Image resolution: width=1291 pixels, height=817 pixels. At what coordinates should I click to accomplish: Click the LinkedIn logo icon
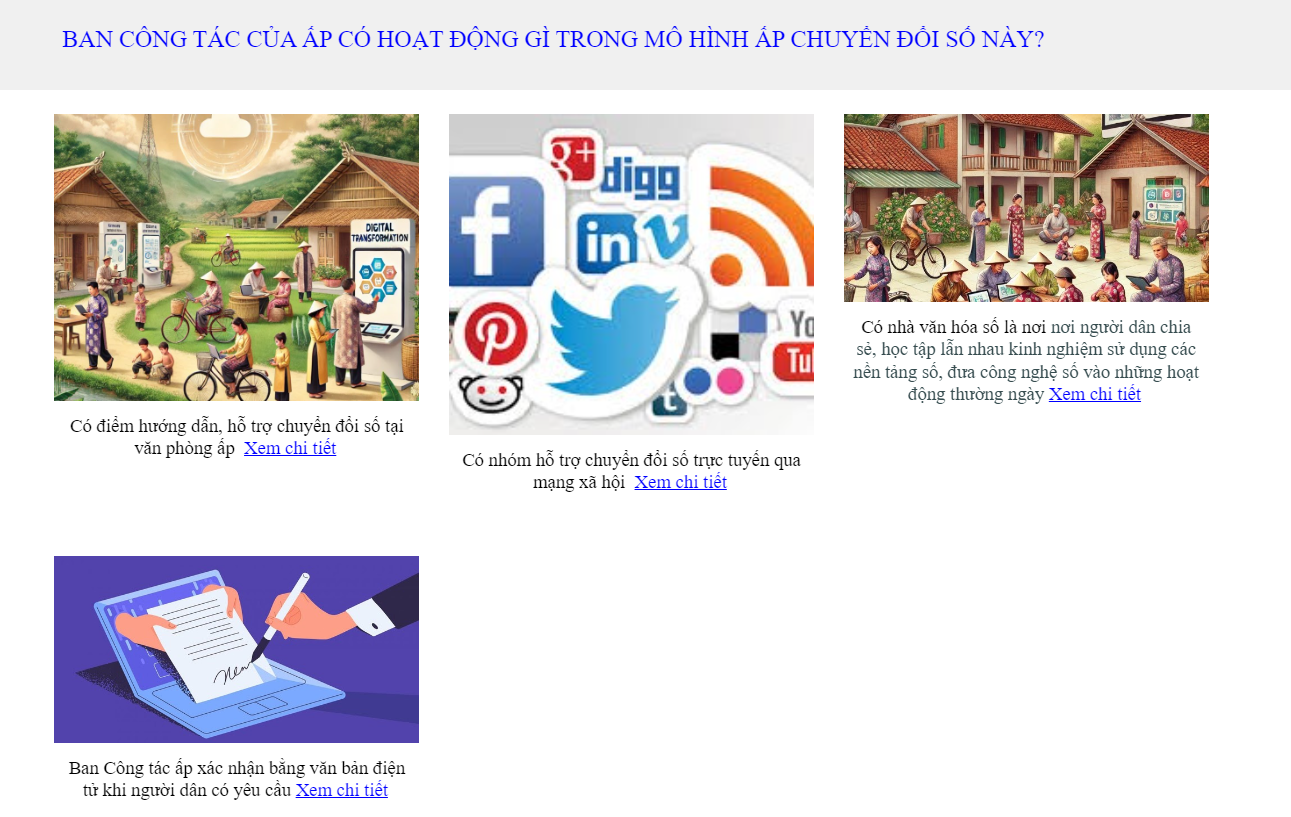[x=607, y=244]
